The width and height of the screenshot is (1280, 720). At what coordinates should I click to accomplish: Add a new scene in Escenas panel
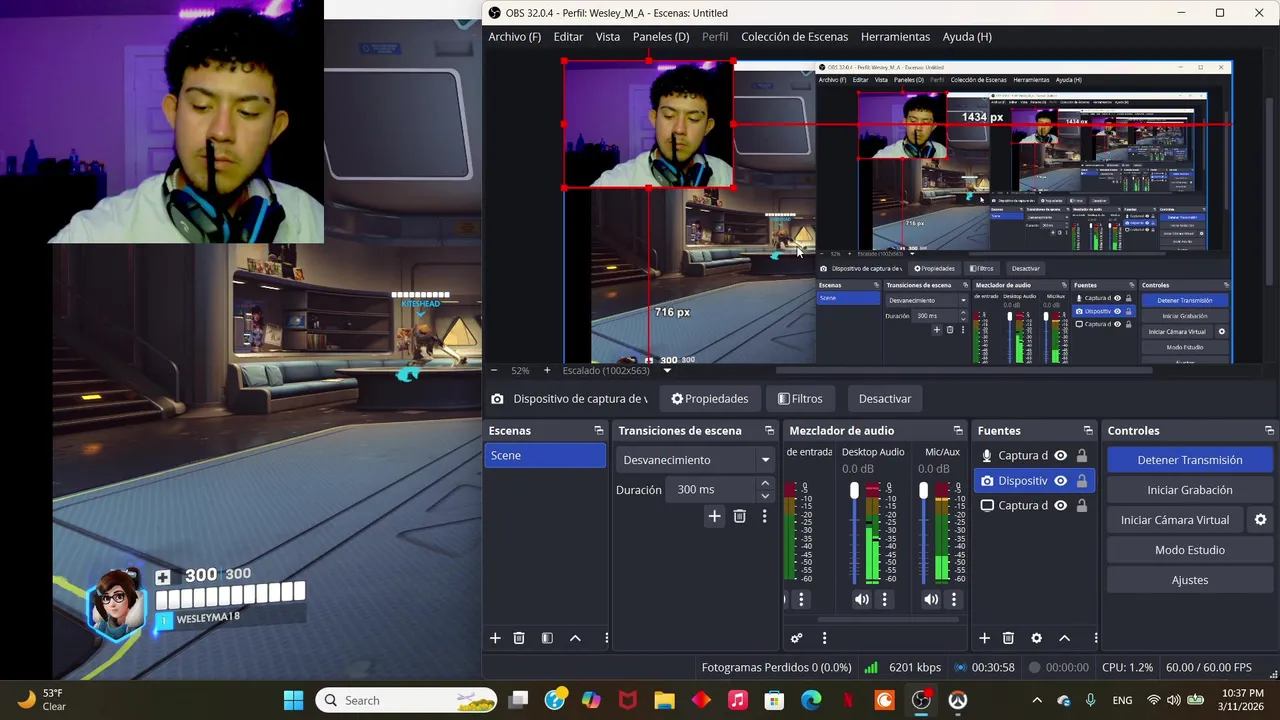[x=495, y=638]
